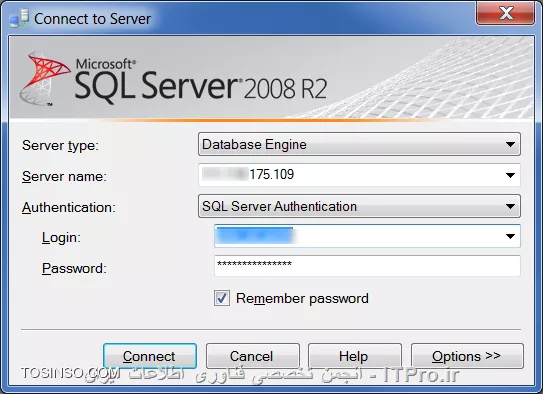Viewport: 543px width, 394px height.
Task: Close the Connect to Server window
Action: click(506, 13)
